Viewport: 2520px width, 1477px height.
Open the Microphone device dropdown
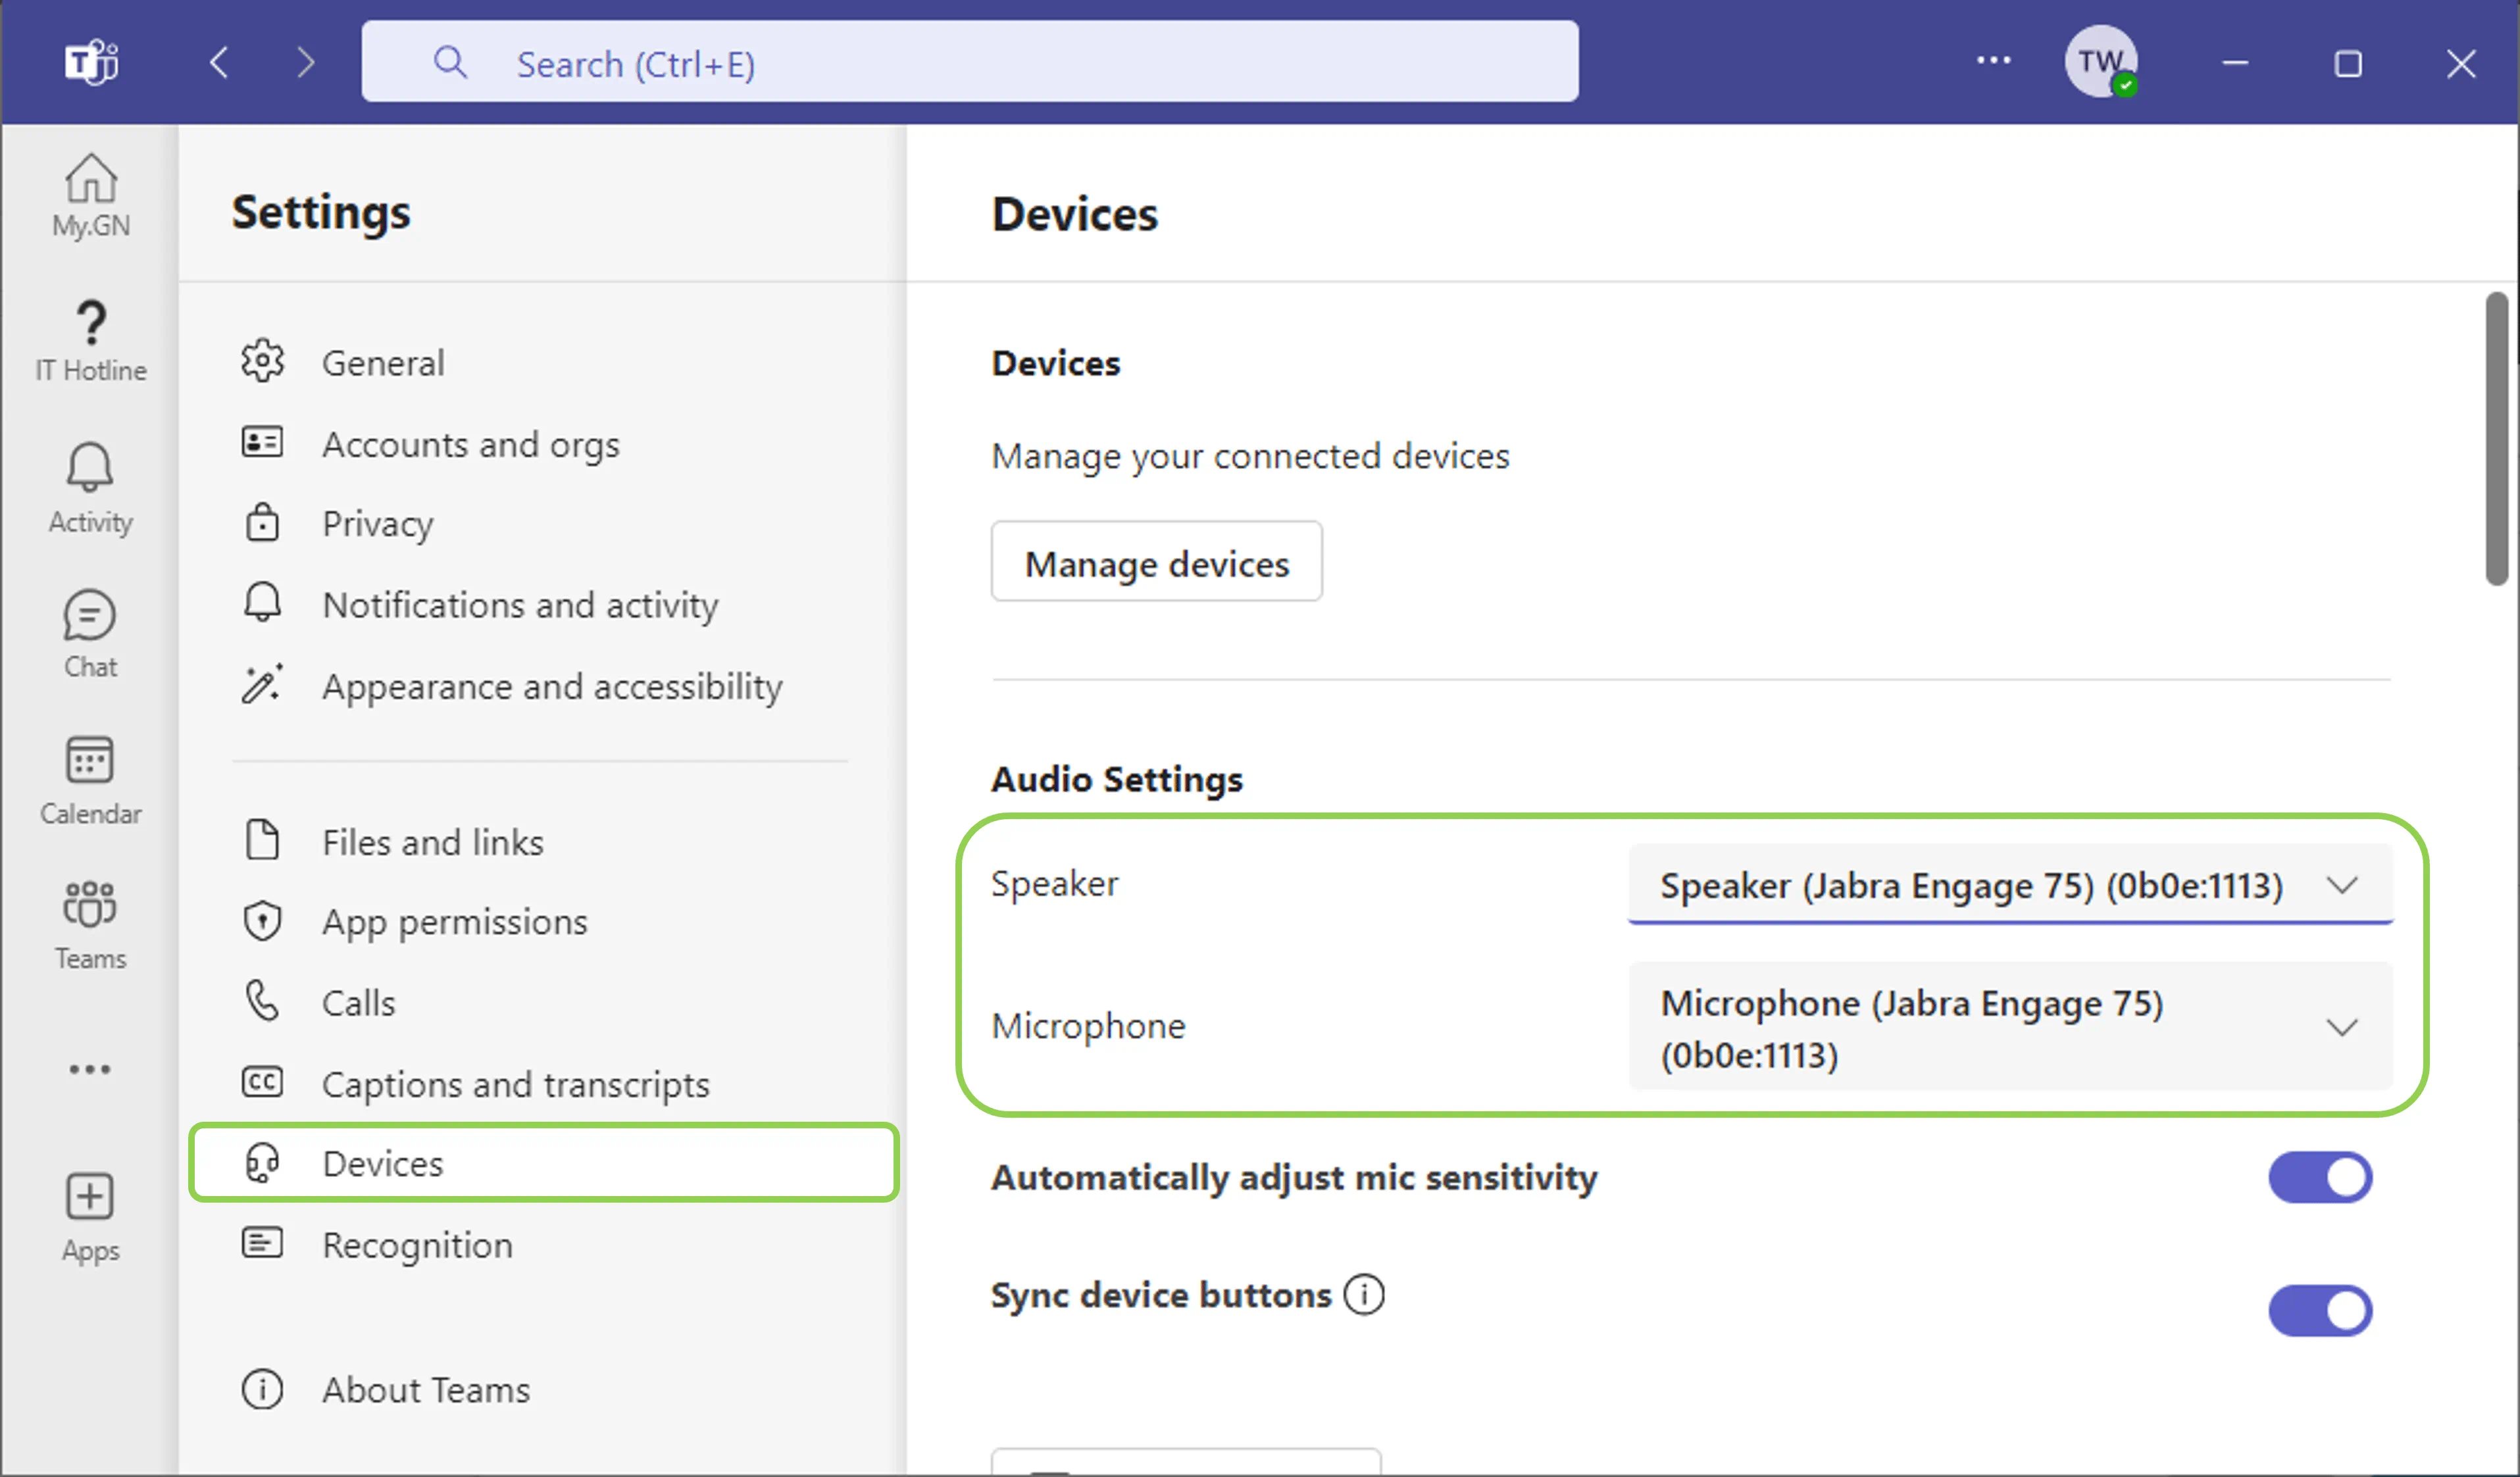(2010, 1027)
